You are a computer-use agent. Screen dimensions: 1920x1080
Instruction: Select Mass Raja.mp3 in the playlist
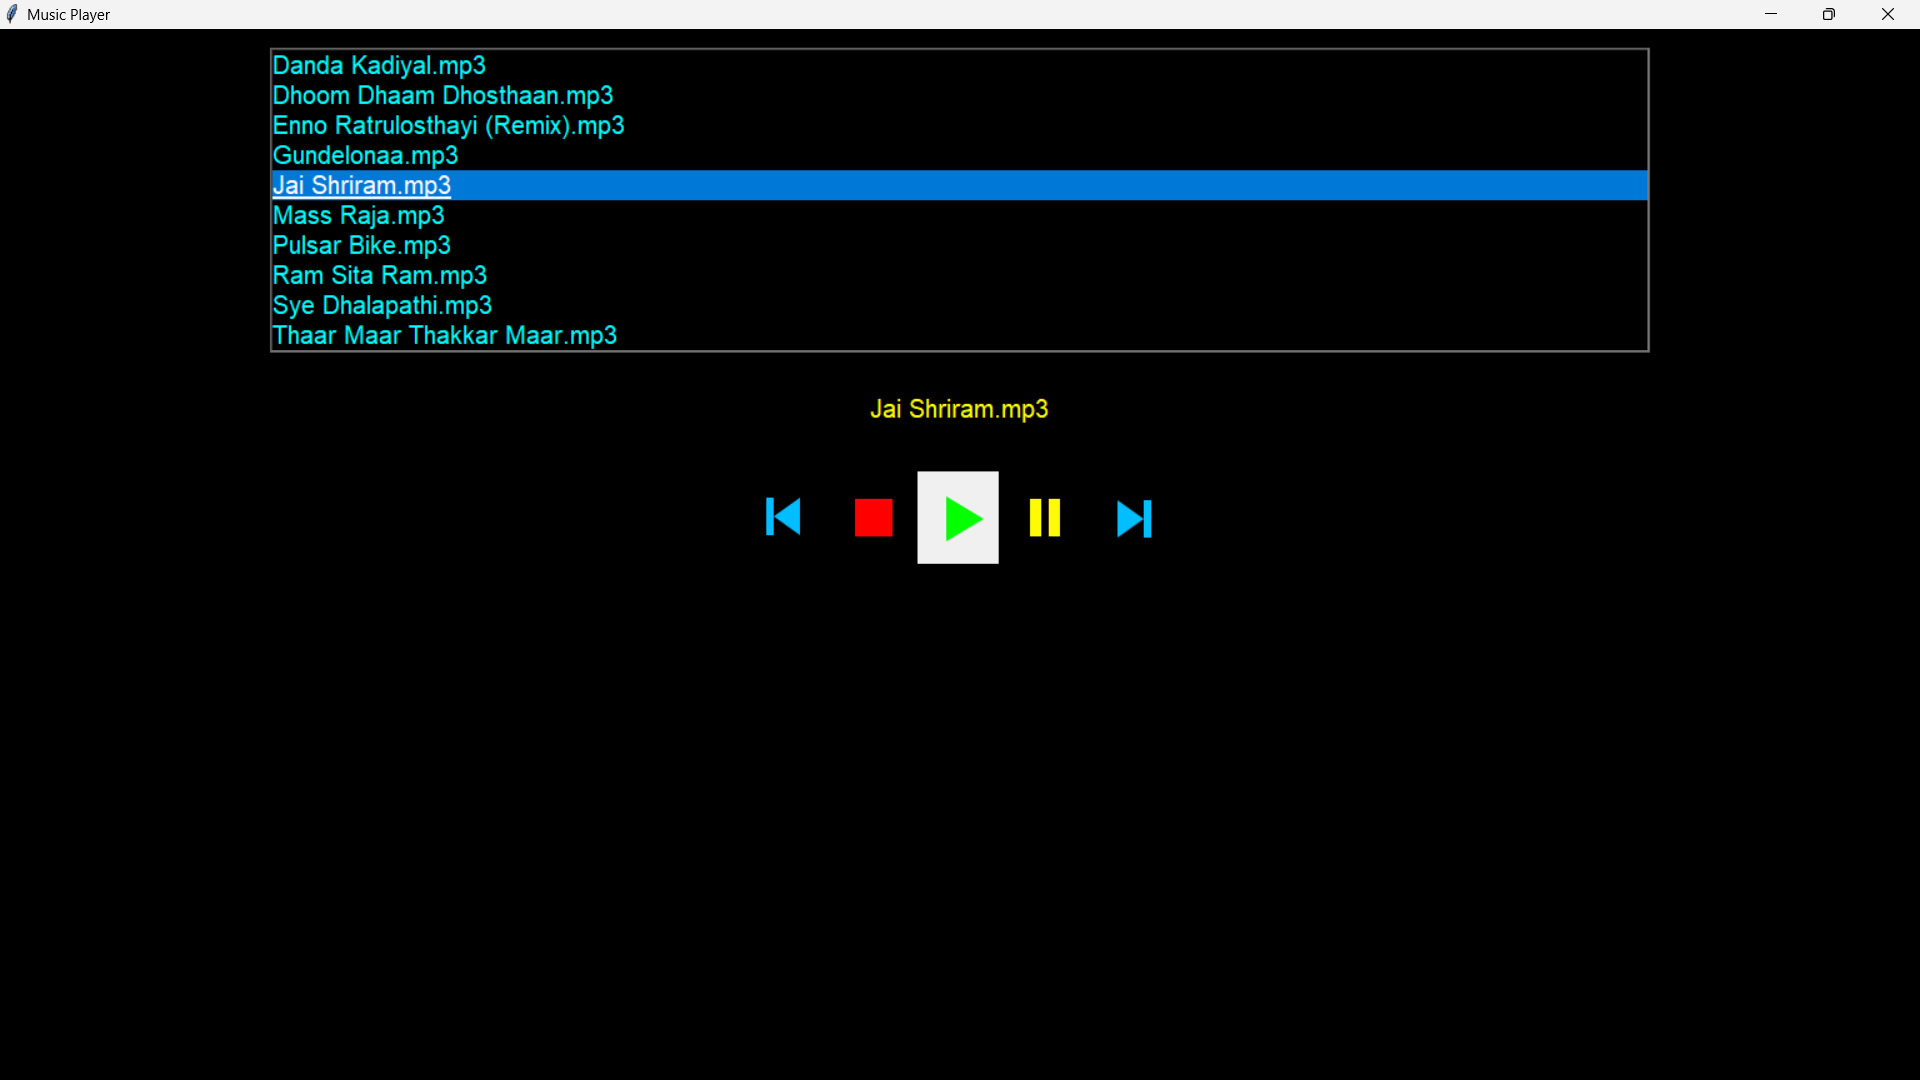point(358,215)
